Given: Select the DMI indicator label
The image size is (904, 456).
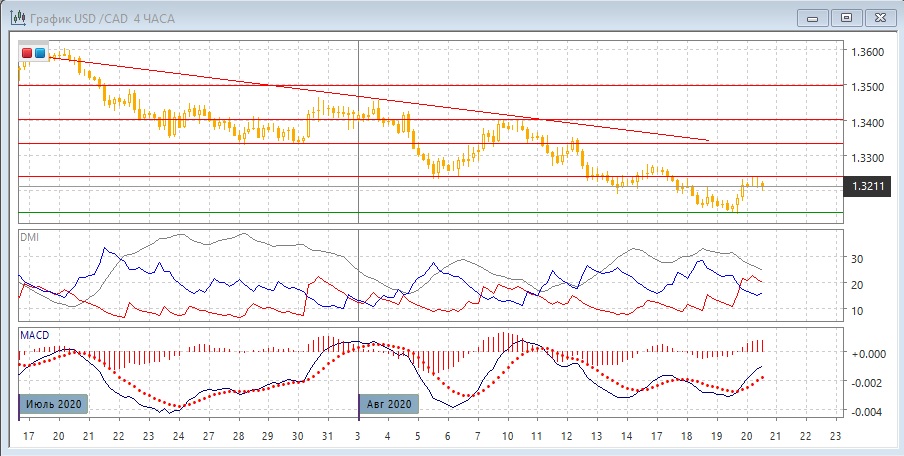Looking at the screenshot, I should [33, 237].
